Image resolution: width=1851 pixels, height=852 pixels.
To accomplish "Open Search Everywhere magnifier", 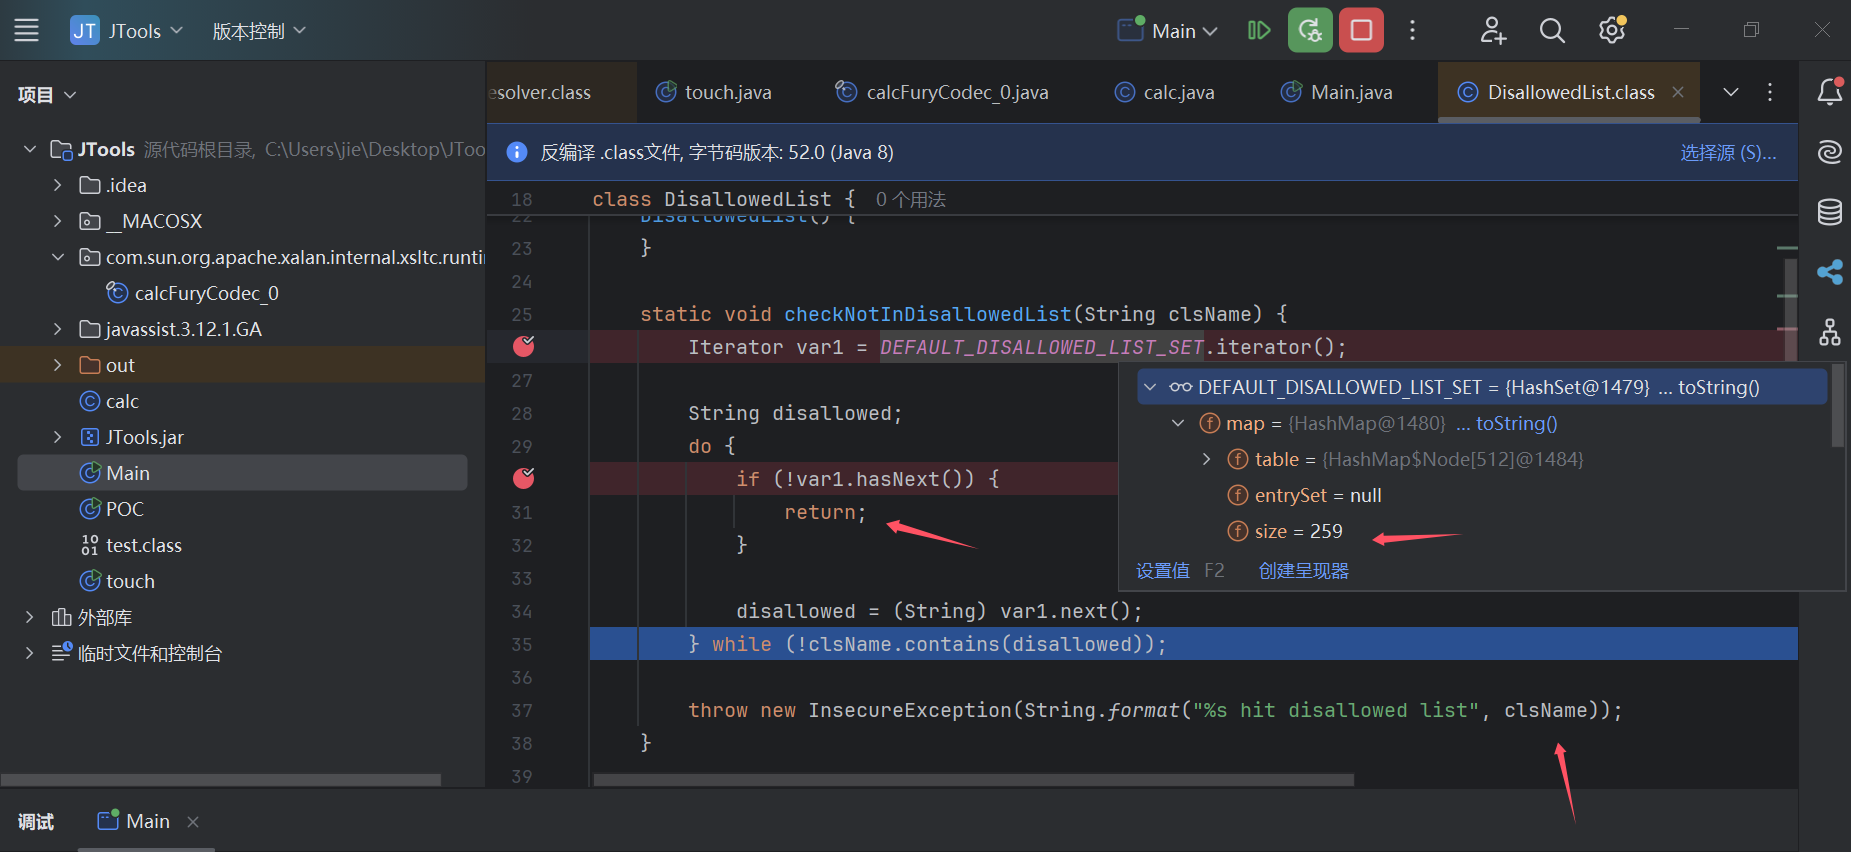I will pyautogui.click(x=1552, y=31).
